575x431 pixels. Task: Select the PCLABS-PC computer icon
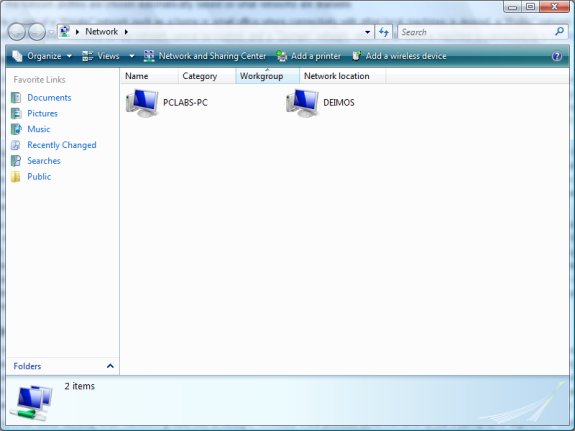point(142,103)
